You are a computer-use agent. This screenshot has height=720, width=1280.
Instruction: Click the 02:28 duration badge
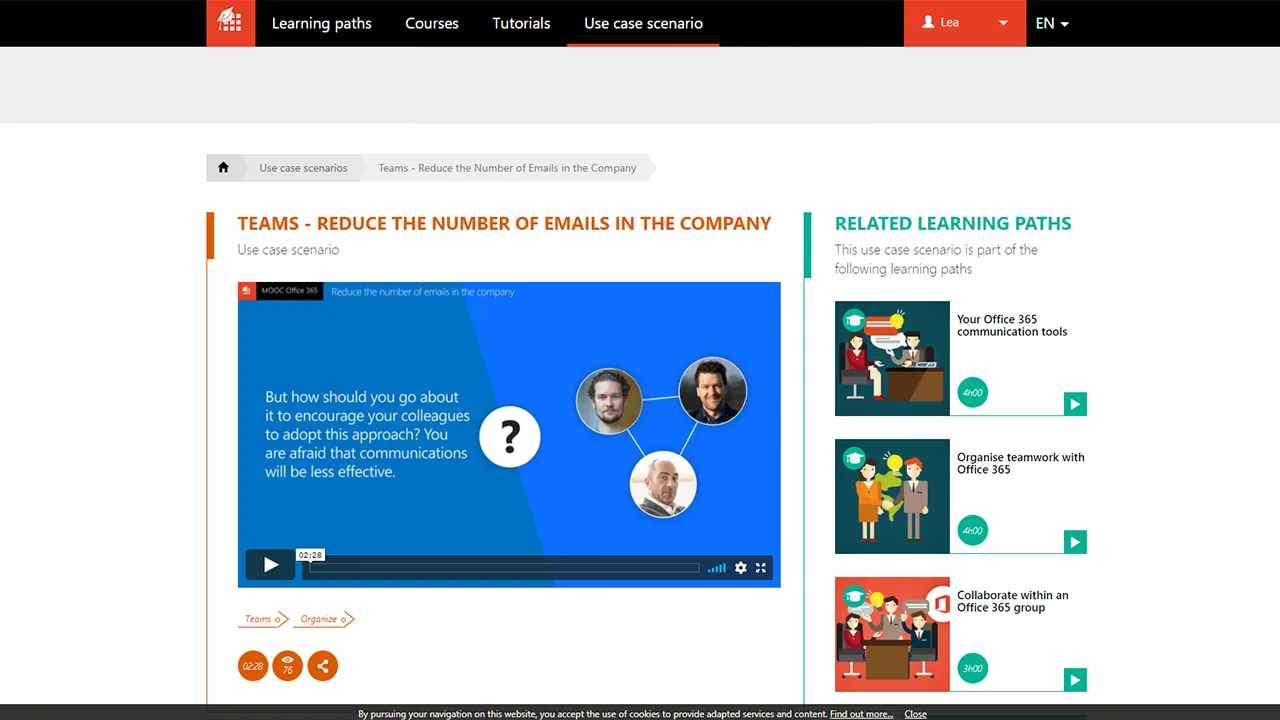click(x=253, y=666)
